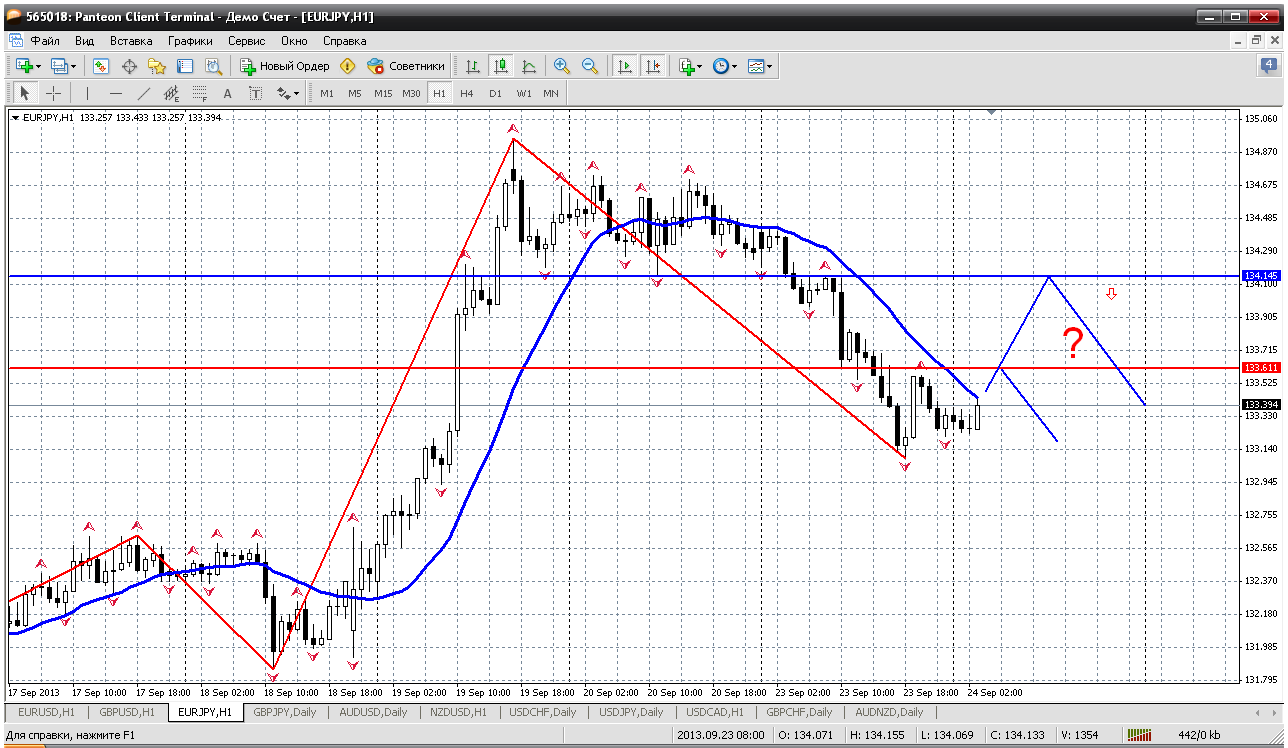Switch chart to candlesticks
Screen dimensions: 1288x748
pos(501,66)
